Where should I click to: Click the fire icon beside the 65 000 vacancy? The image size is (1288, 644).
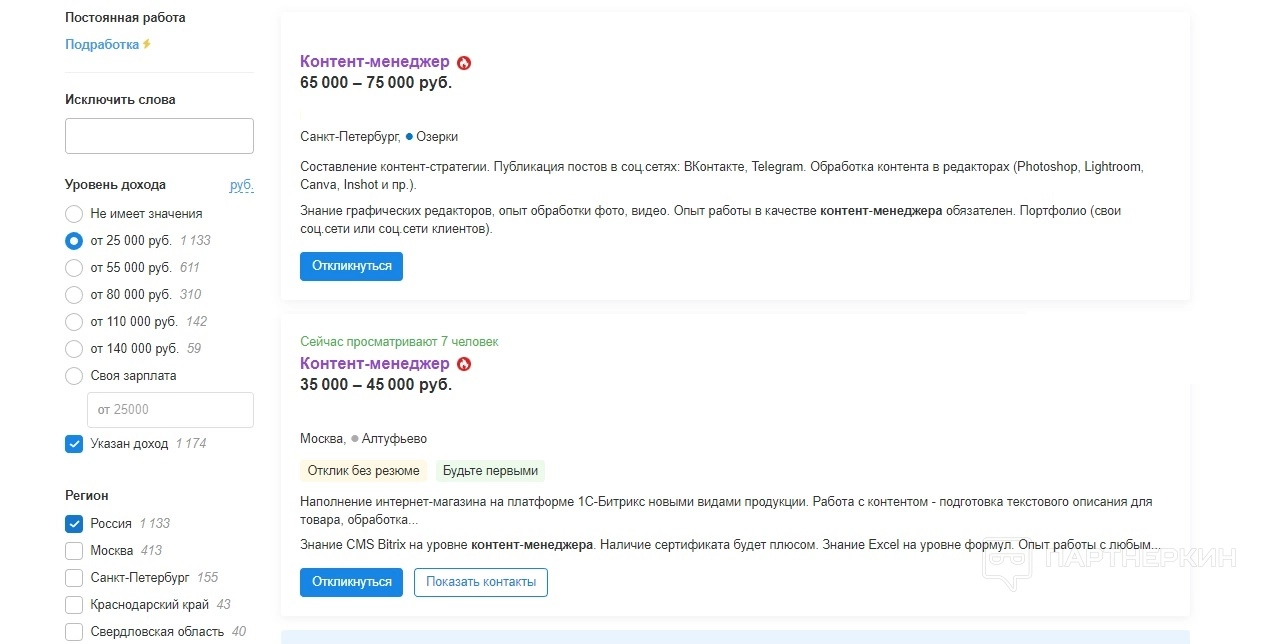[x=464, y=62]
